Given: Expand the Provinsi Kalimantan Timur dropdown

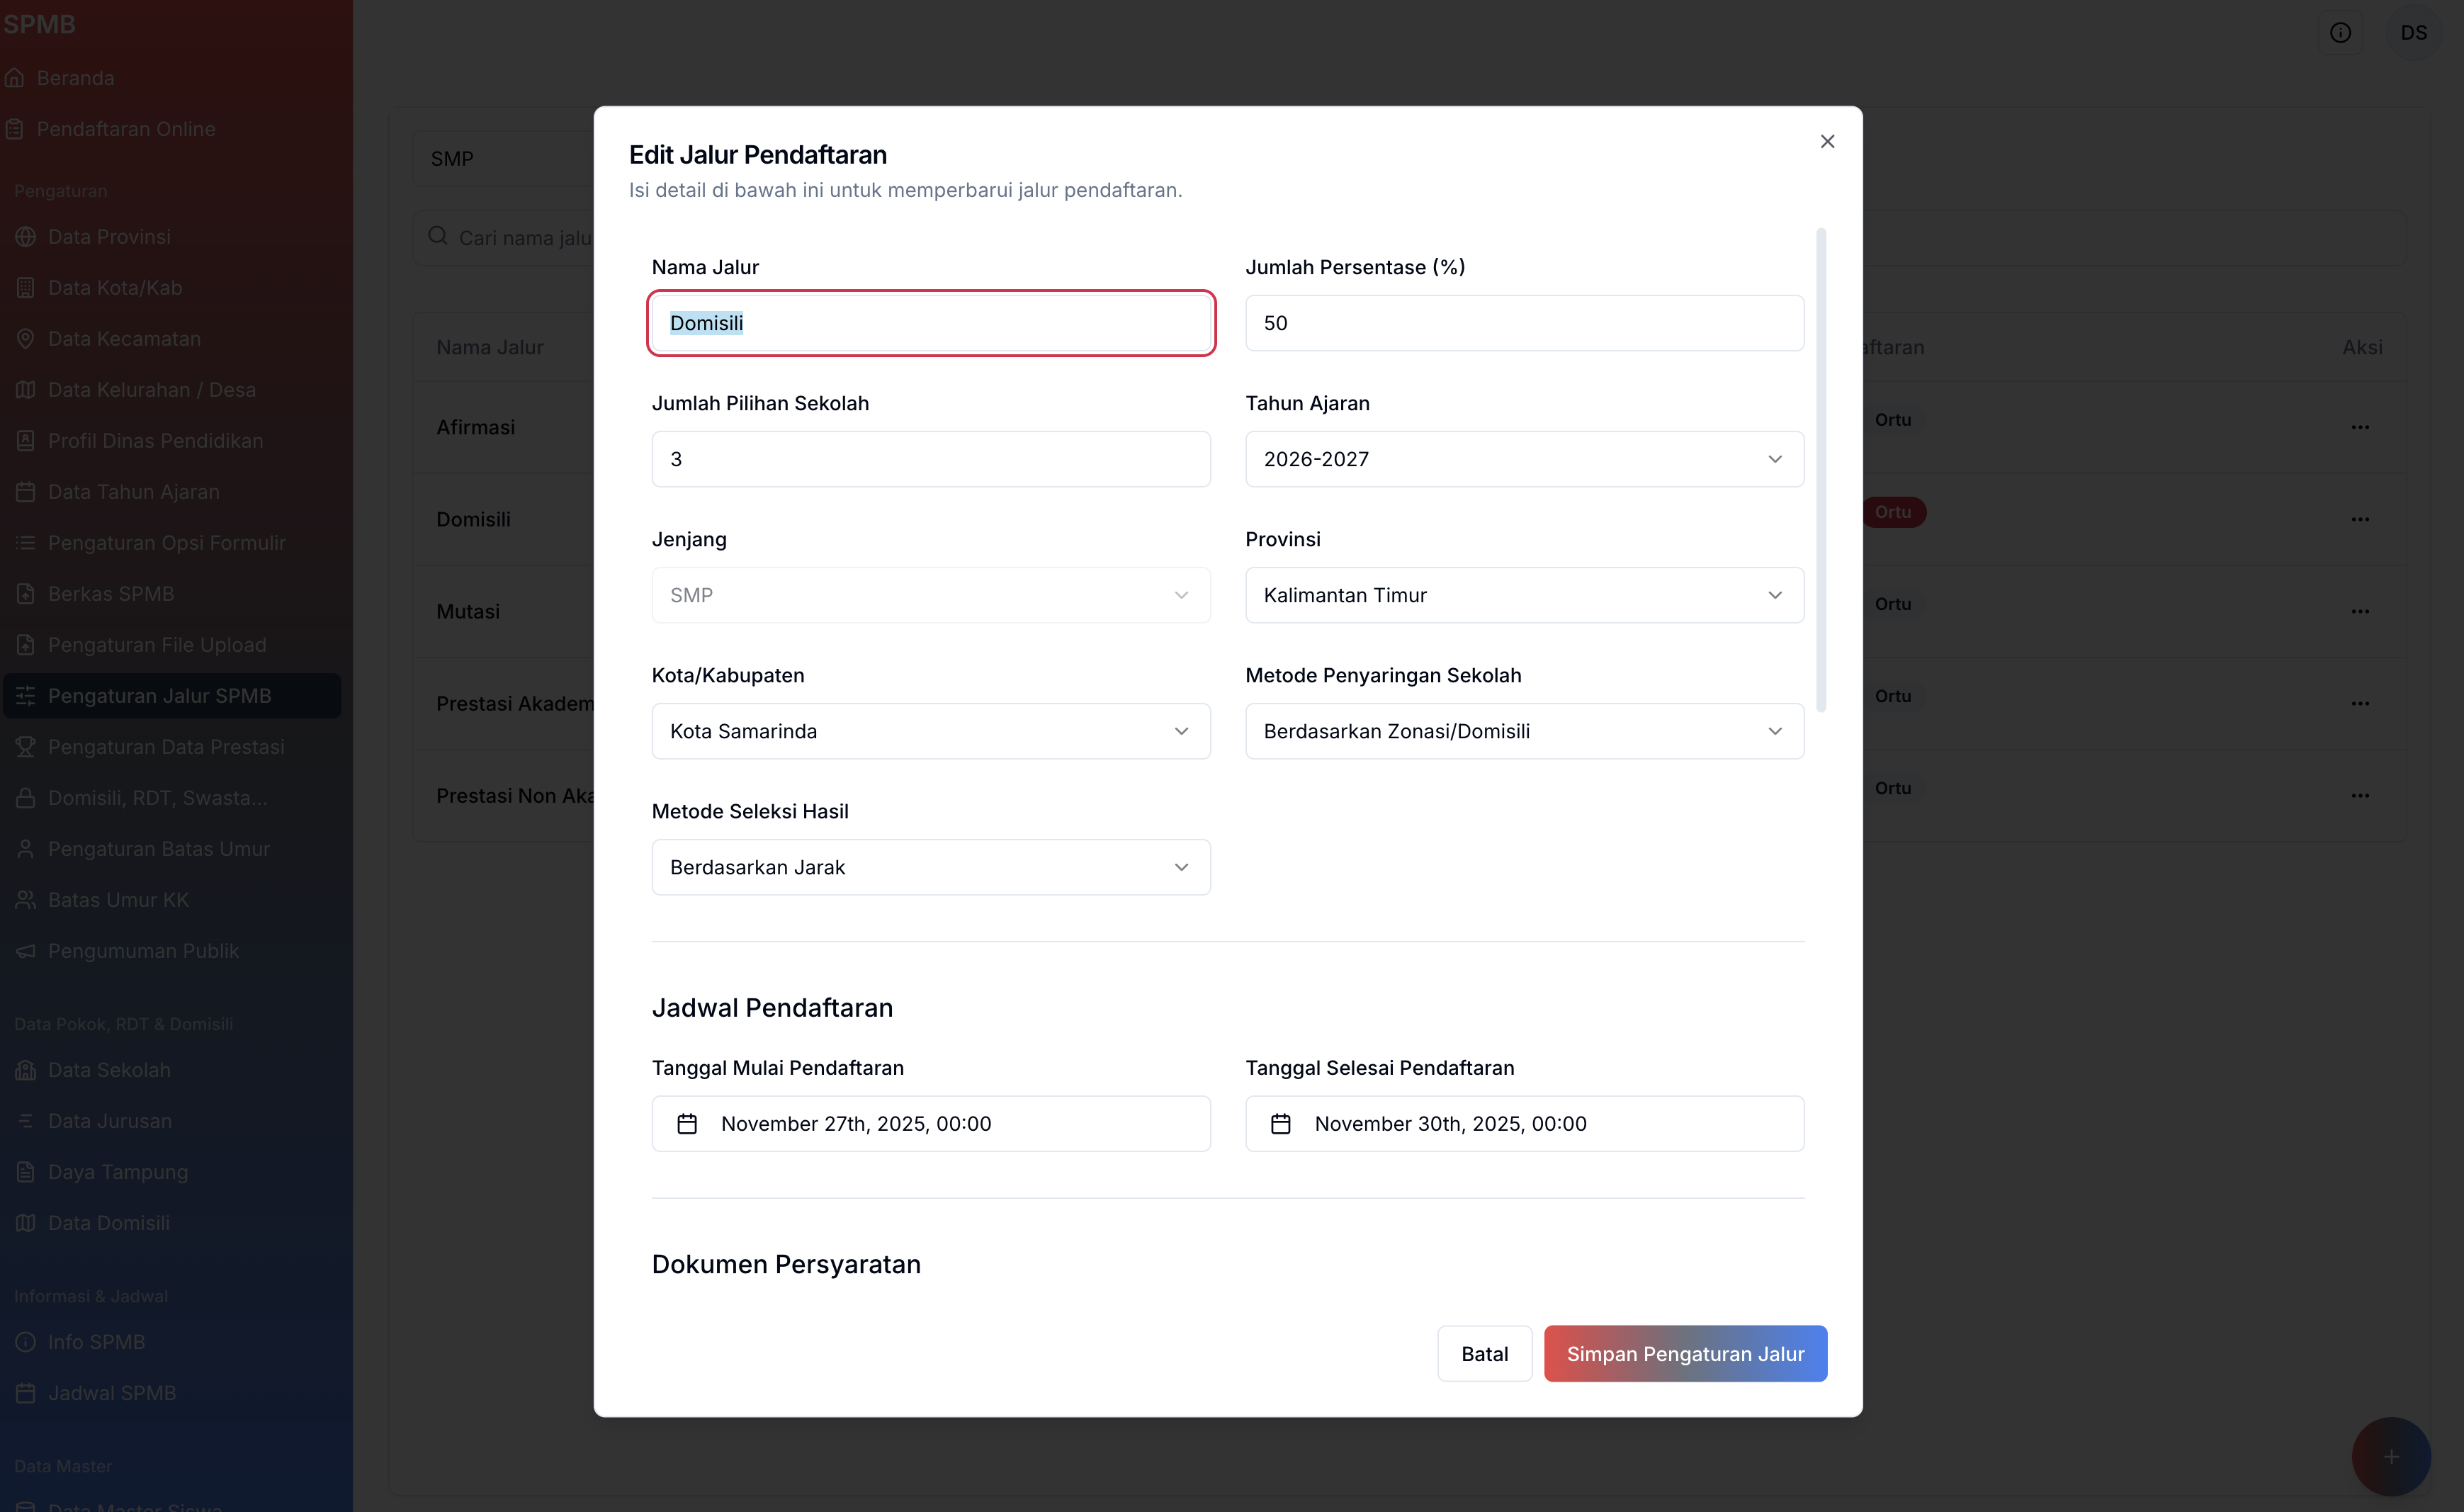Looking at the screenshot, I should point(1524,595).
